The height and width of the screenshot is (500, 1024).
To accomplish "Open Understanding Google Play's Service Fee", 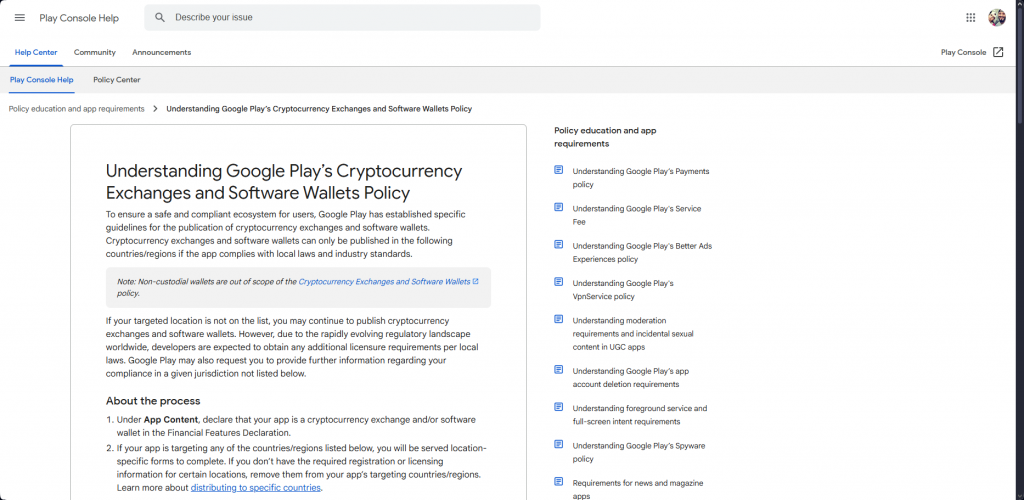I will click(637, 215).
